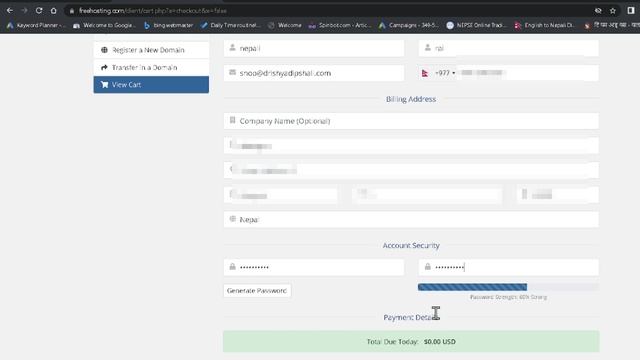
Task: Click the postcode field
Action: pos(558,195)
